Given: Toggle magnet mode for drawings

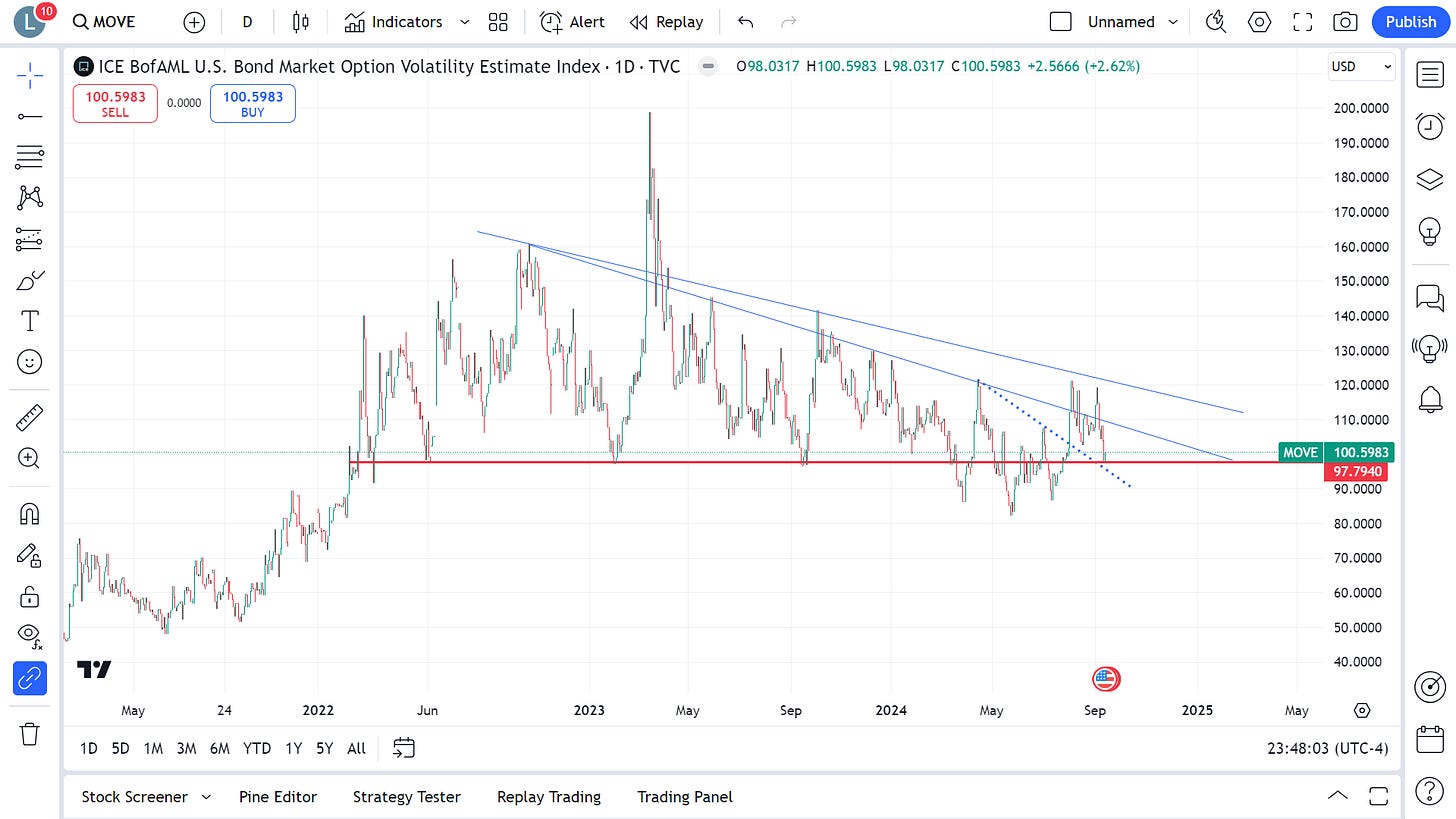Looking at the screenshot, I should (30, 514).
